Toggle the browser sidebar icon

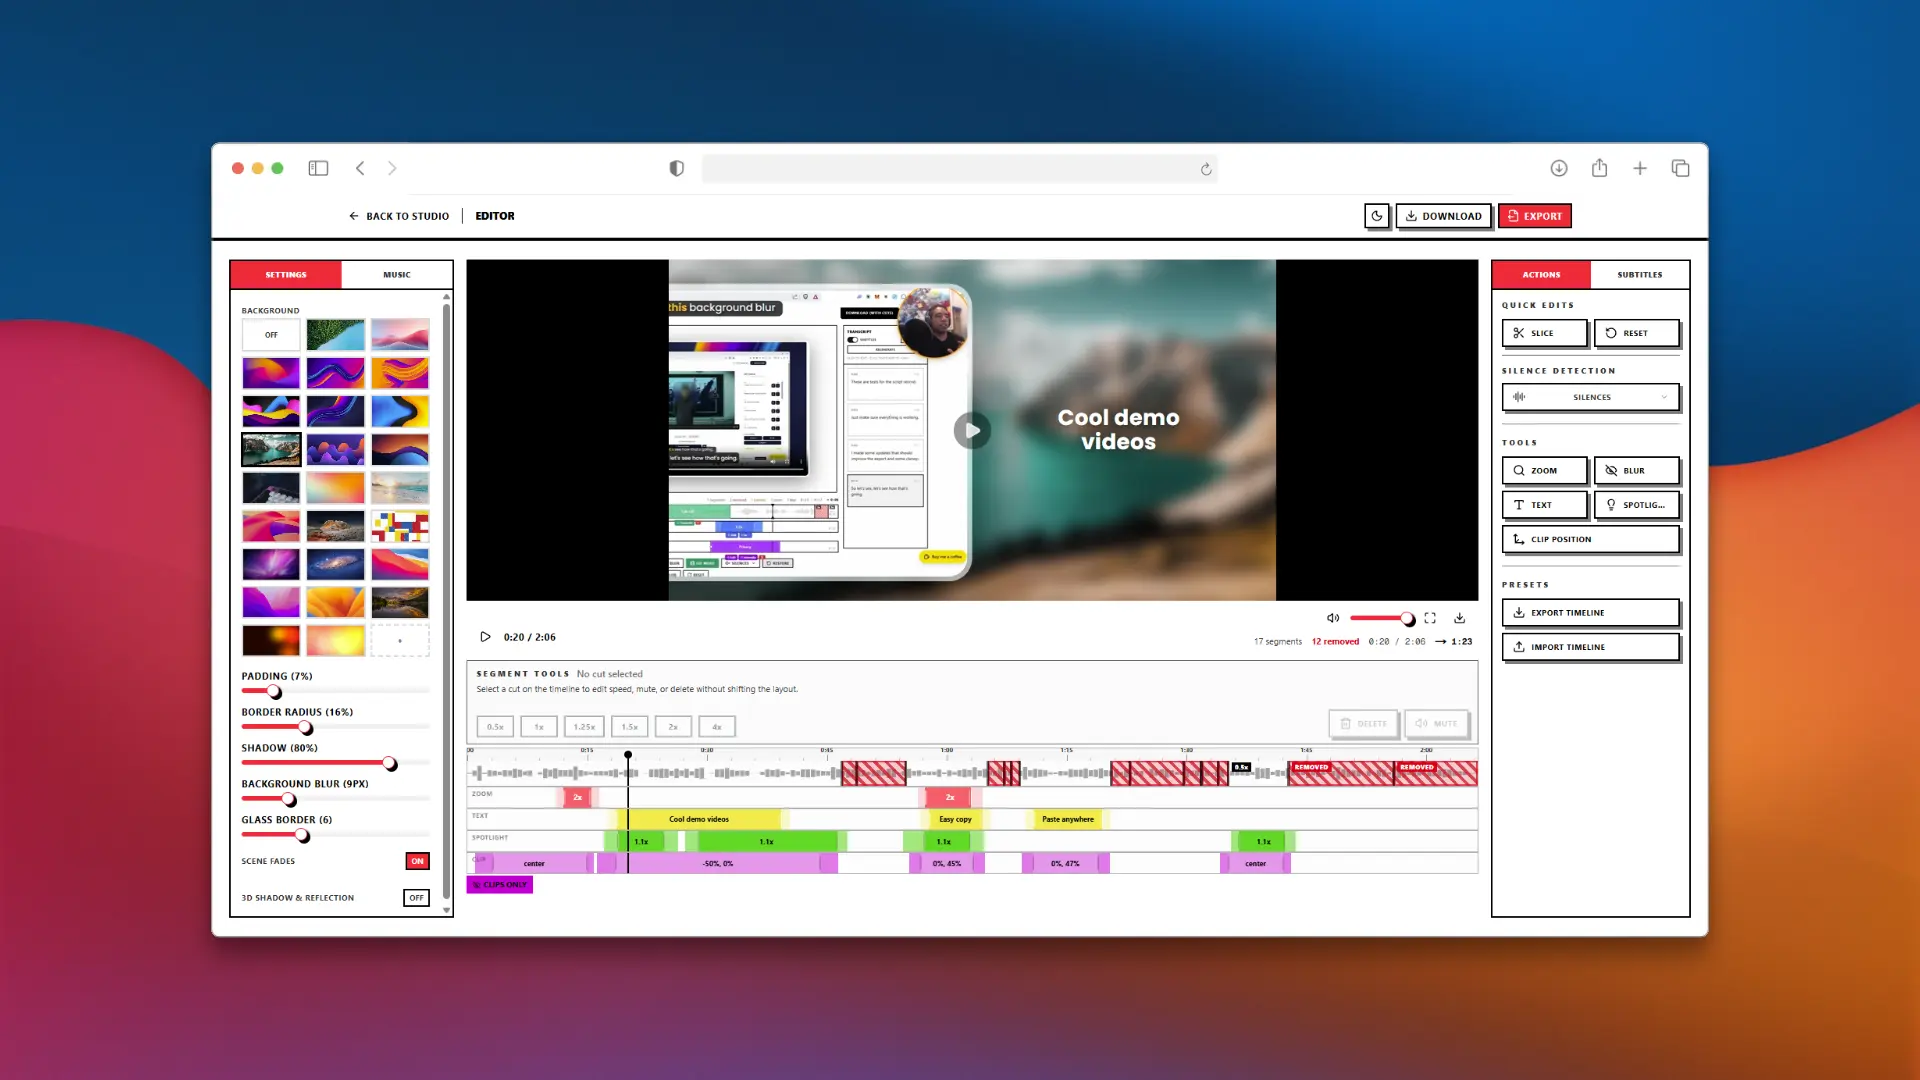tap(318, 168)
